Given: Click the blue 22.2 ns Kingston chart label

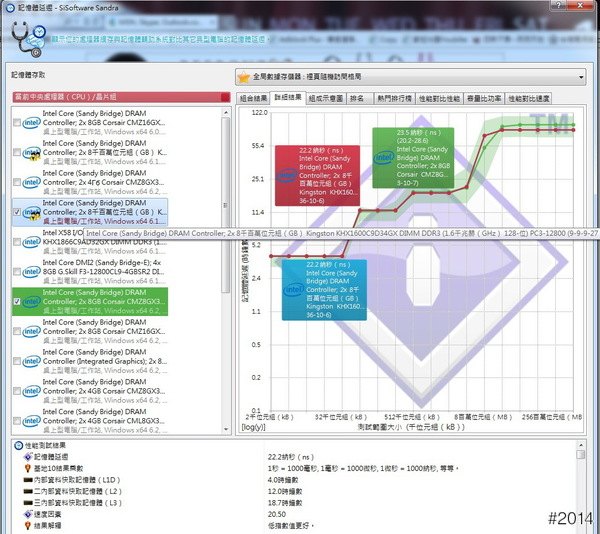Looking at the screenshot, I should coord(324,290).
